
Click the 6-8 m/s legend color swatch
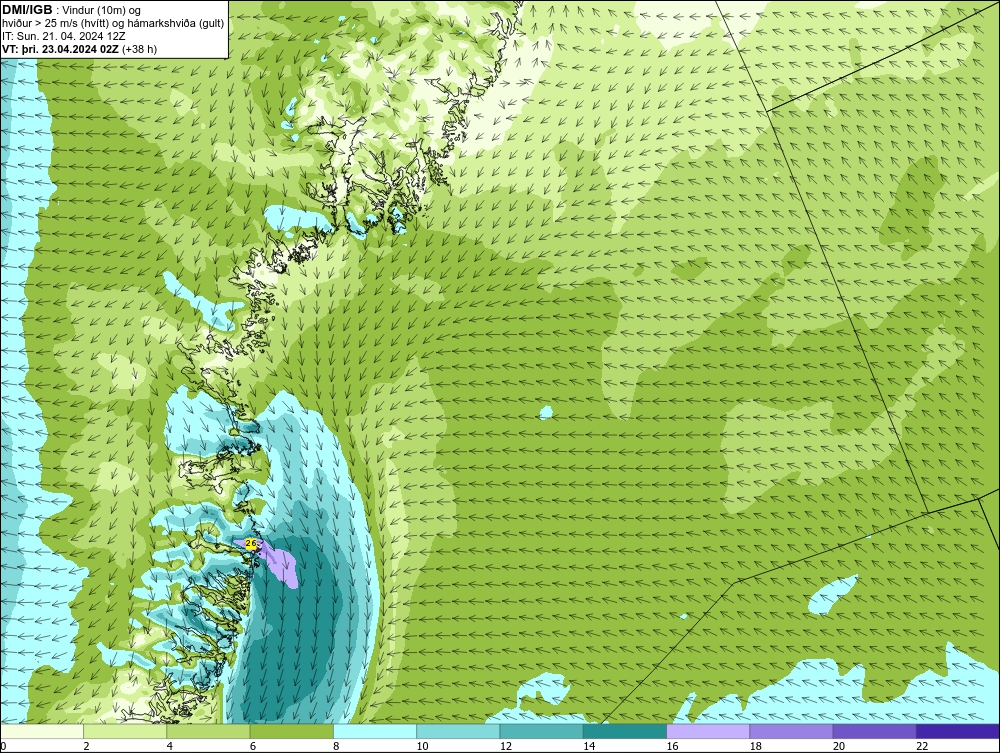click(x=291, y=731)
